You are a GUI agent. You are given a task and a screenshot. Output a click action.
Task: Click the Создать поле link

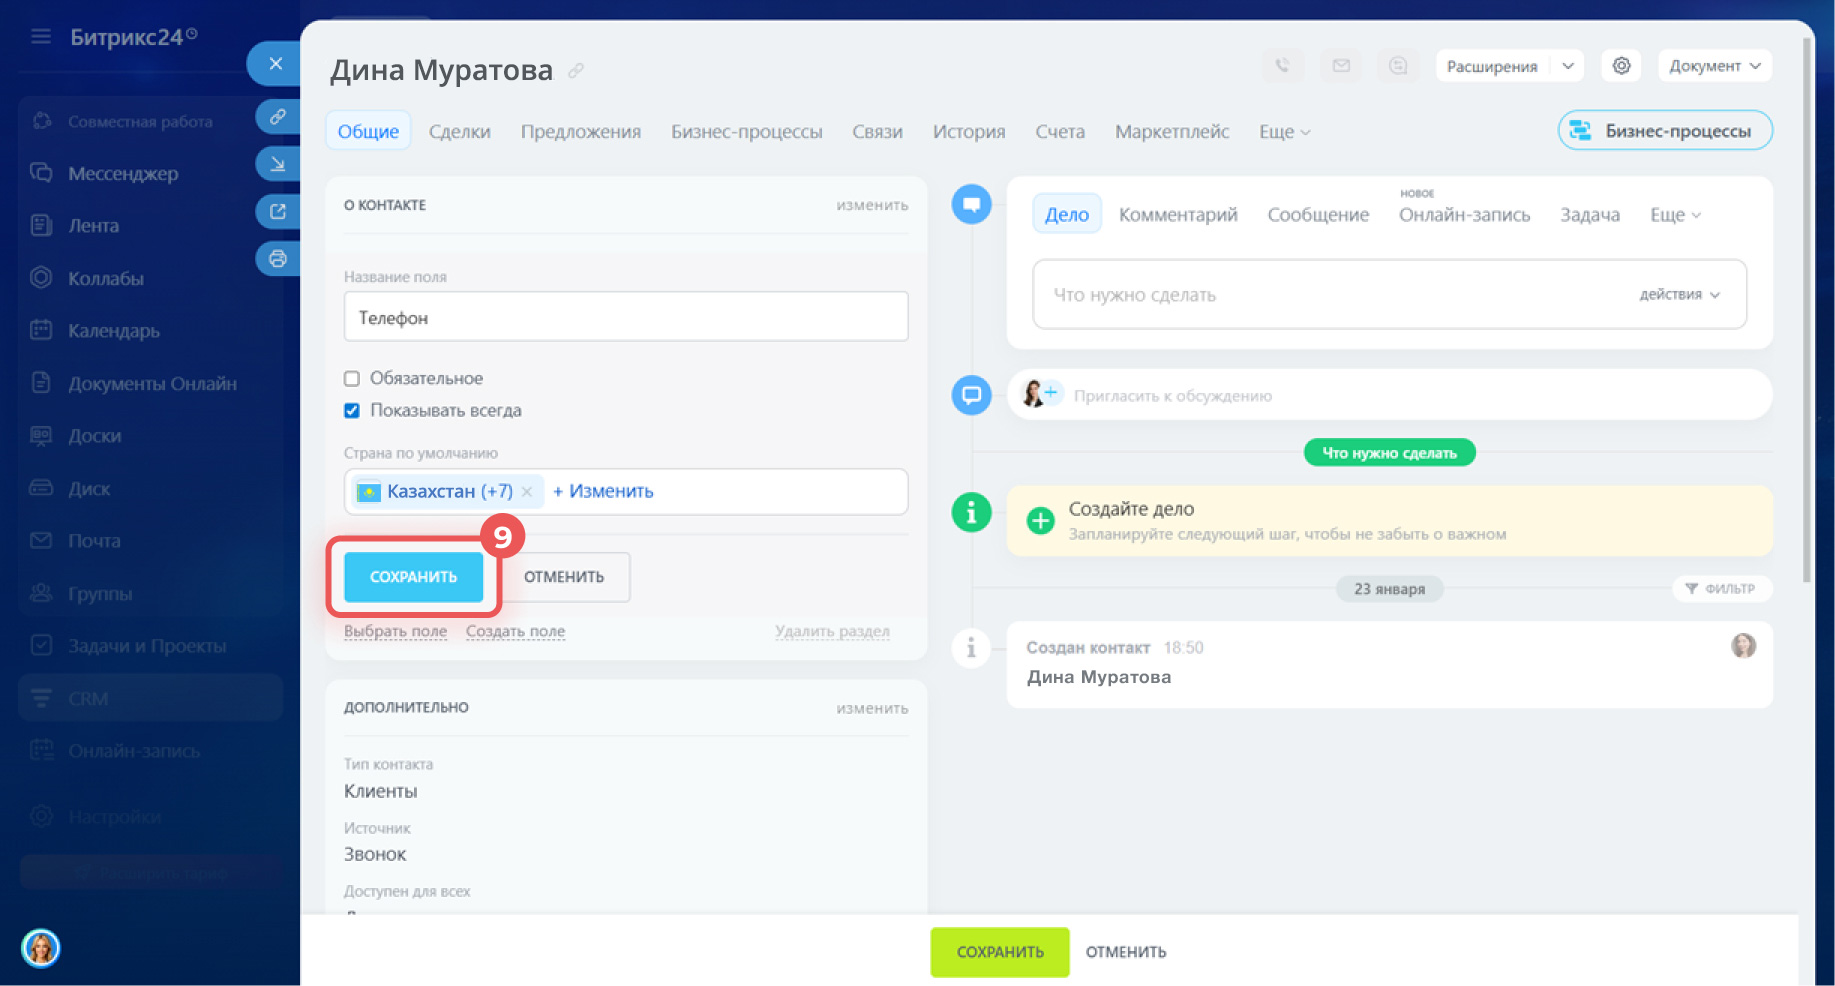click(x=515, y=632)
